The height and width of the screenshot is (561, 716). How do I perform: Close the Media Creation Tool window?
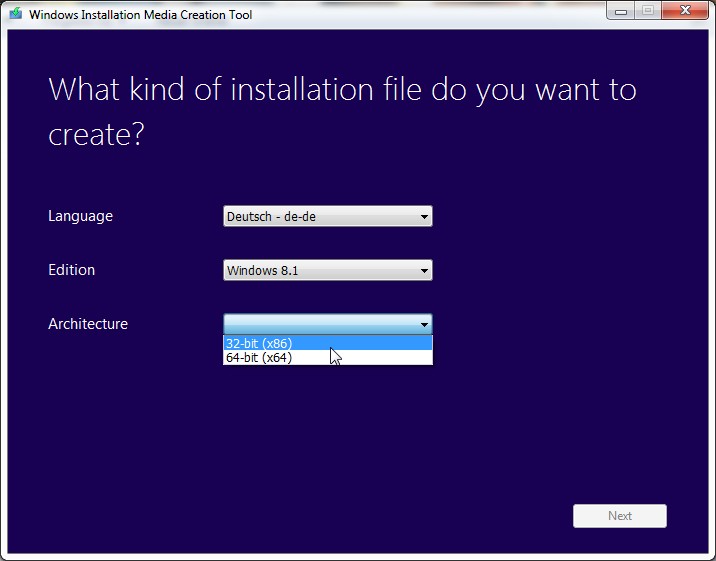tap(685, 11)
